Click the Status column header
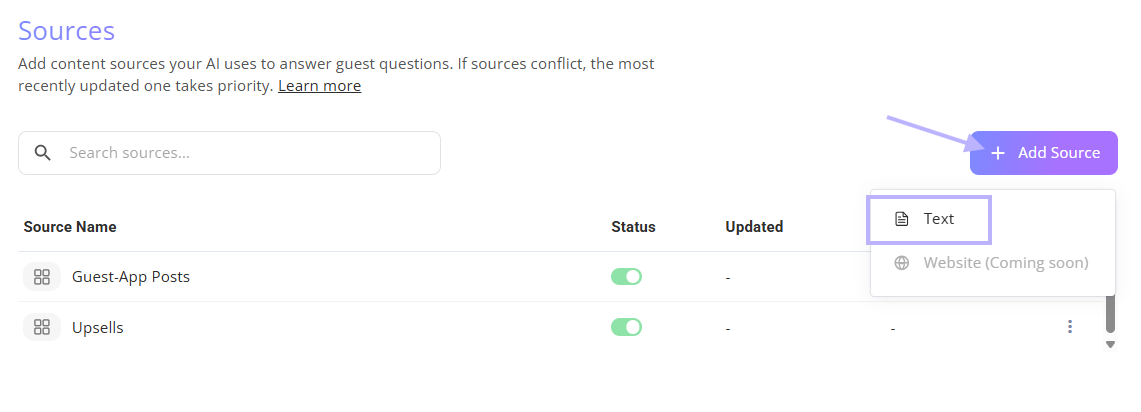The height and width of the screenshot is (412, 1141). point(633,226)
